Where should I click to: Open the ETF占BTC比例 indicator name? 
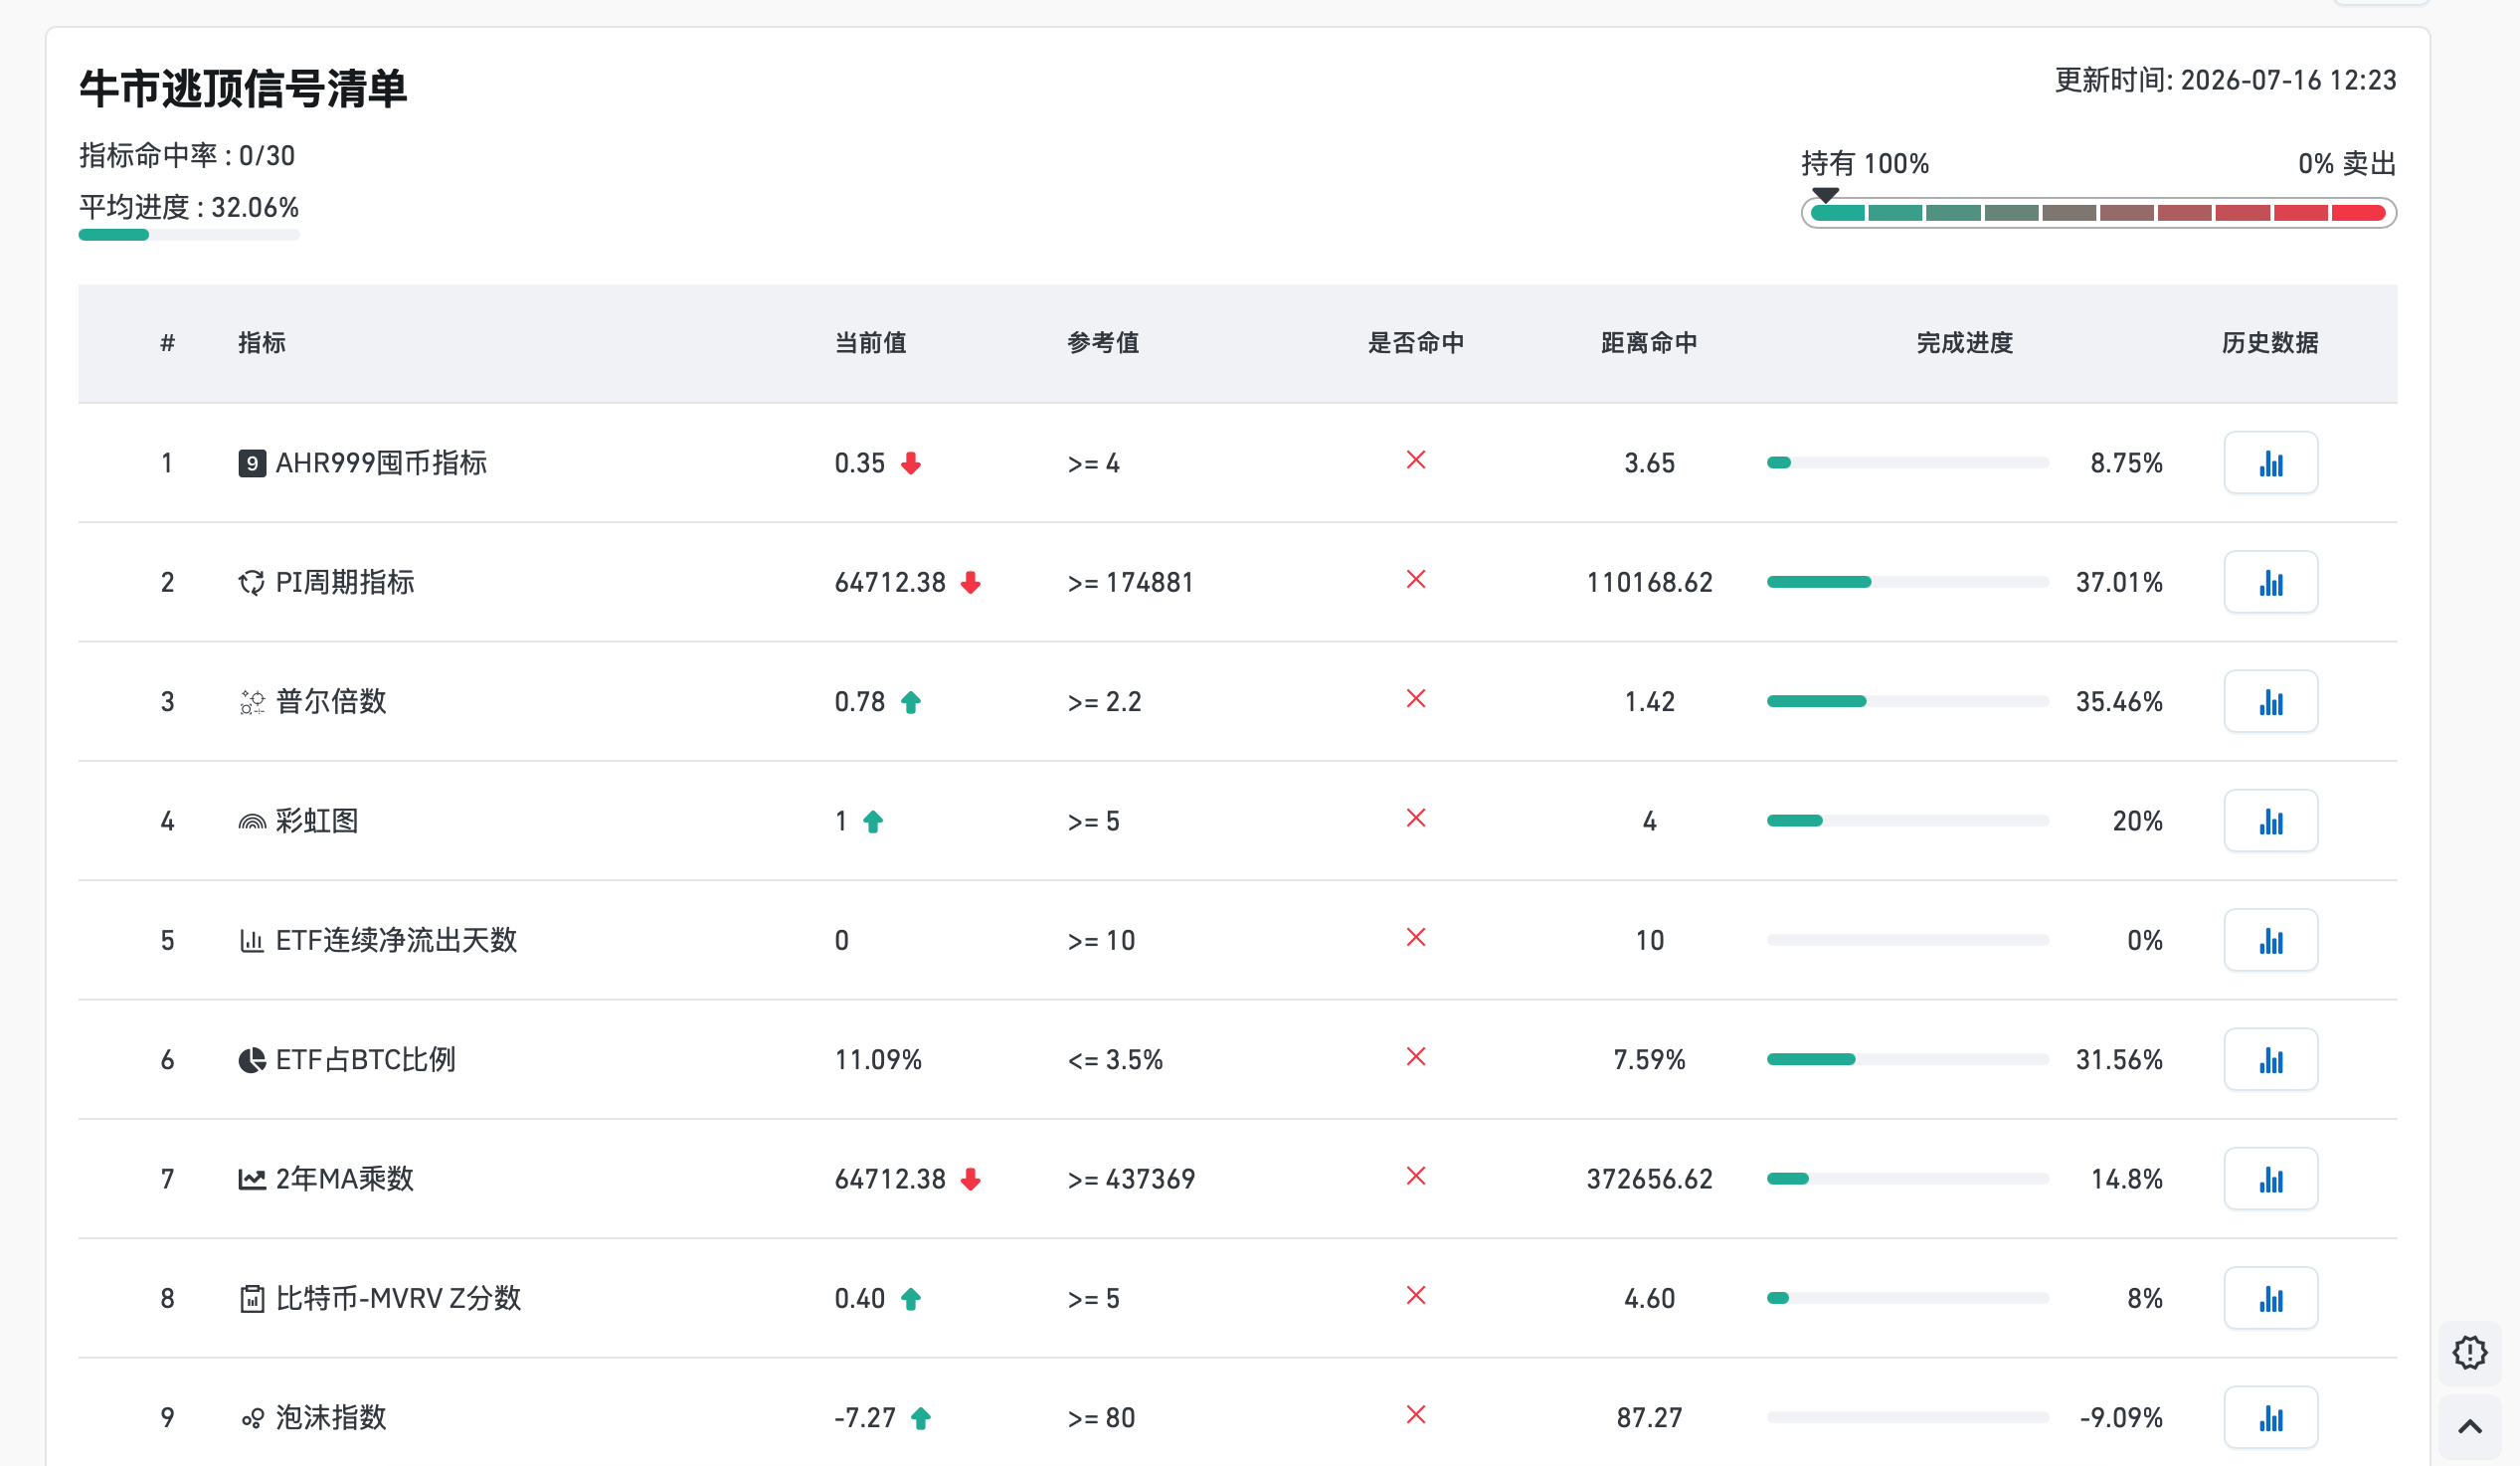[x=366, y=1060]
